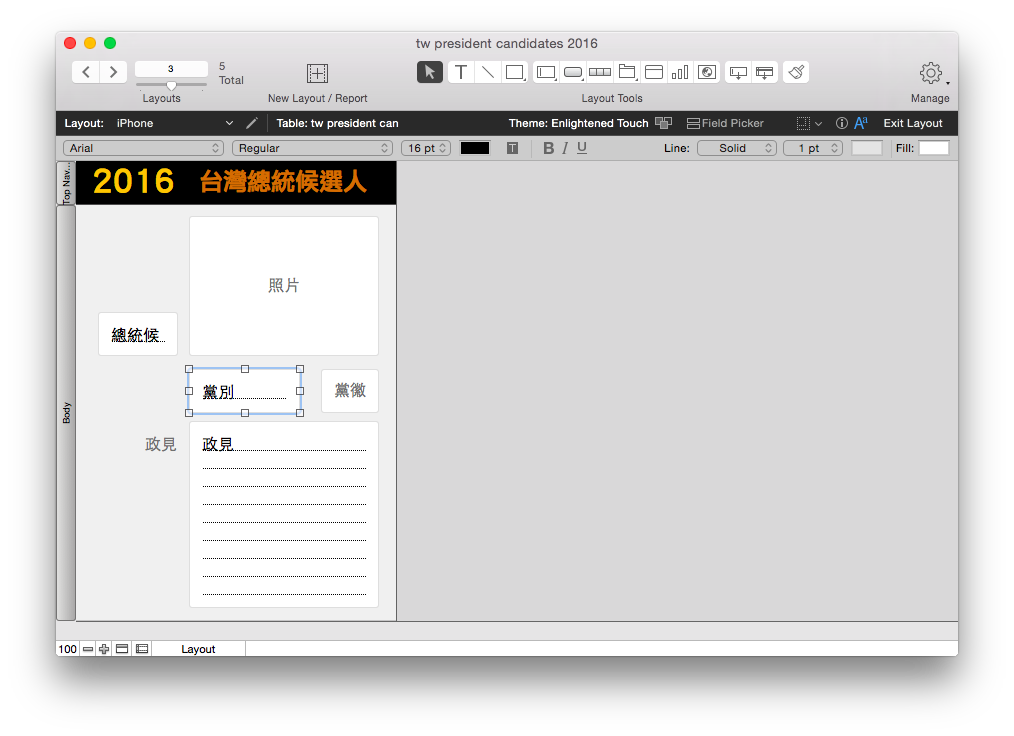Open the Regular font style dropdown
Image resolution: width=1014 pixels, height=736 pixels.
312,148
